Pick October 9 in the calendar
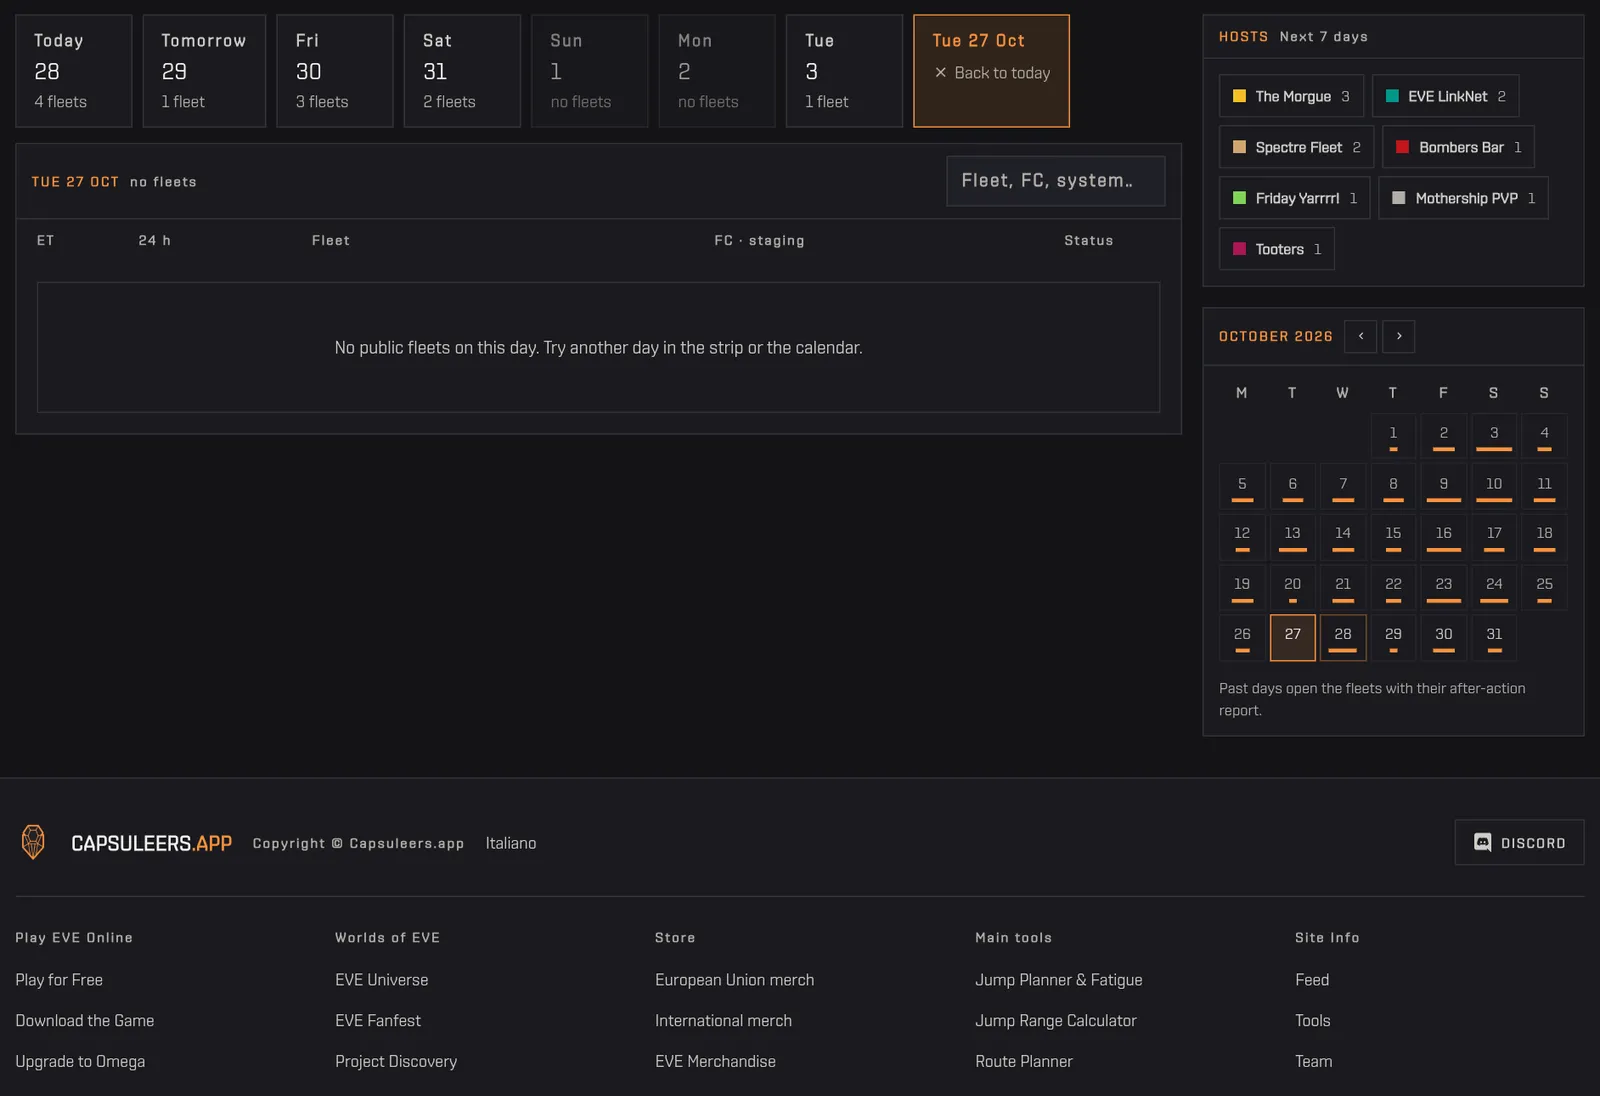The height and width of the screenshot is (1096, 1600). [x=1443, y=486]
